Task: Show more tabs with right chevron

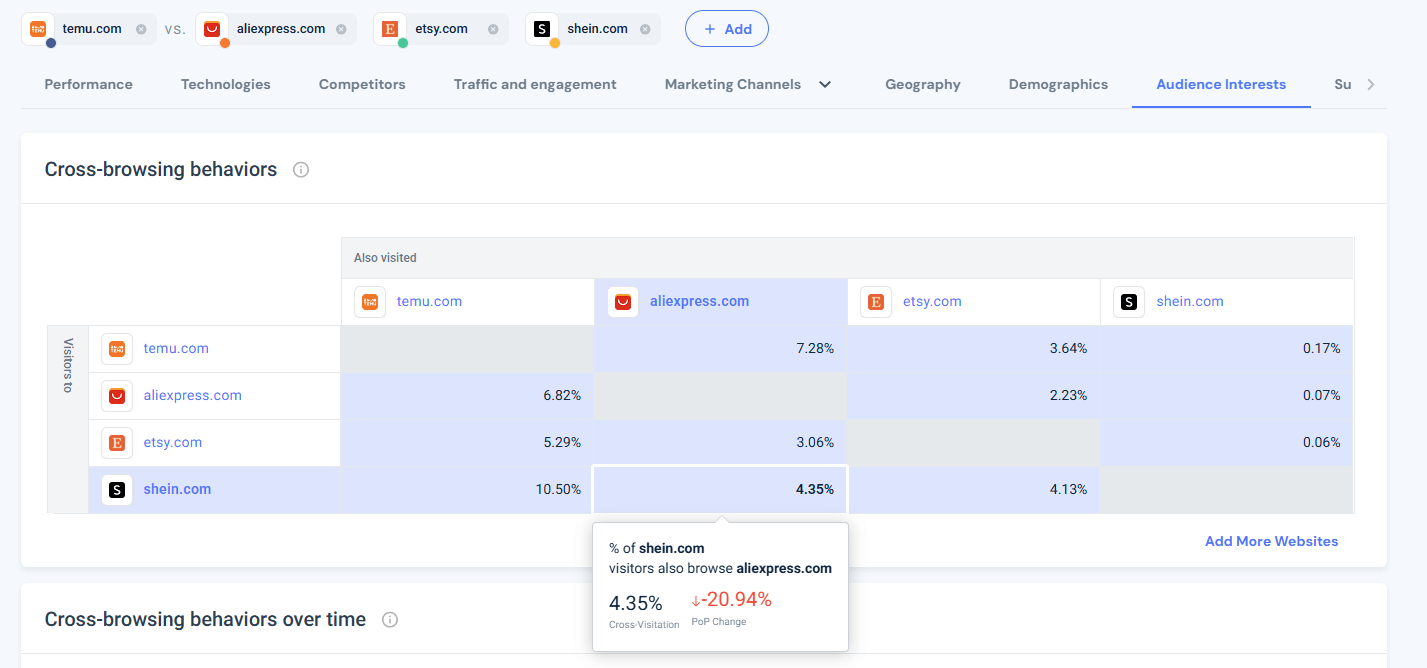Action: pyautogui.click(x=1371, y=84)
